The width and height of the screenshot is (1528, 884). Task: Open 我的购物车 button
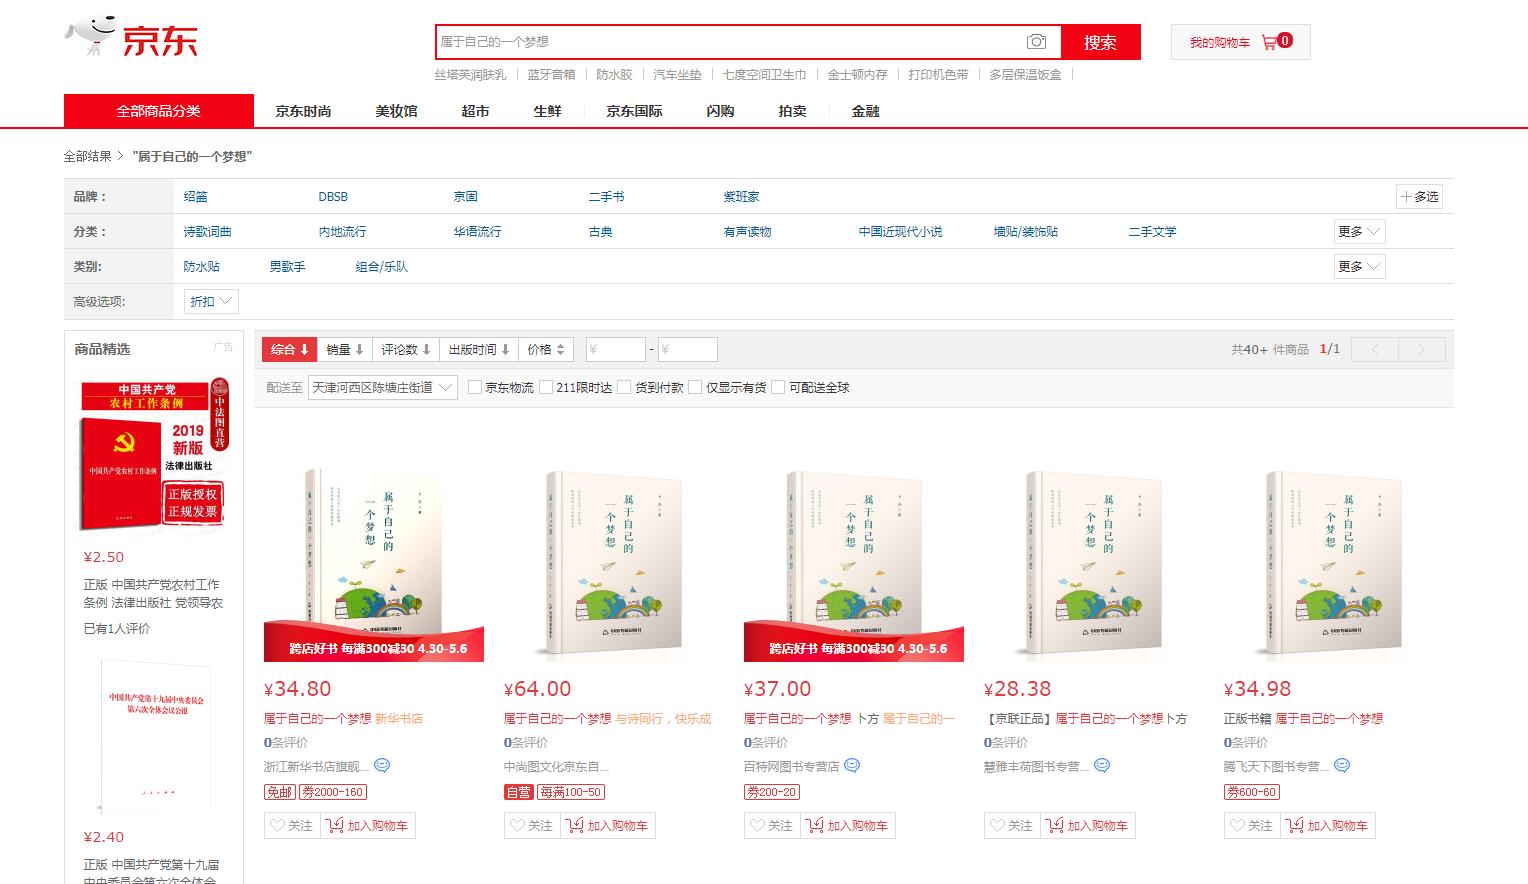1240,42
